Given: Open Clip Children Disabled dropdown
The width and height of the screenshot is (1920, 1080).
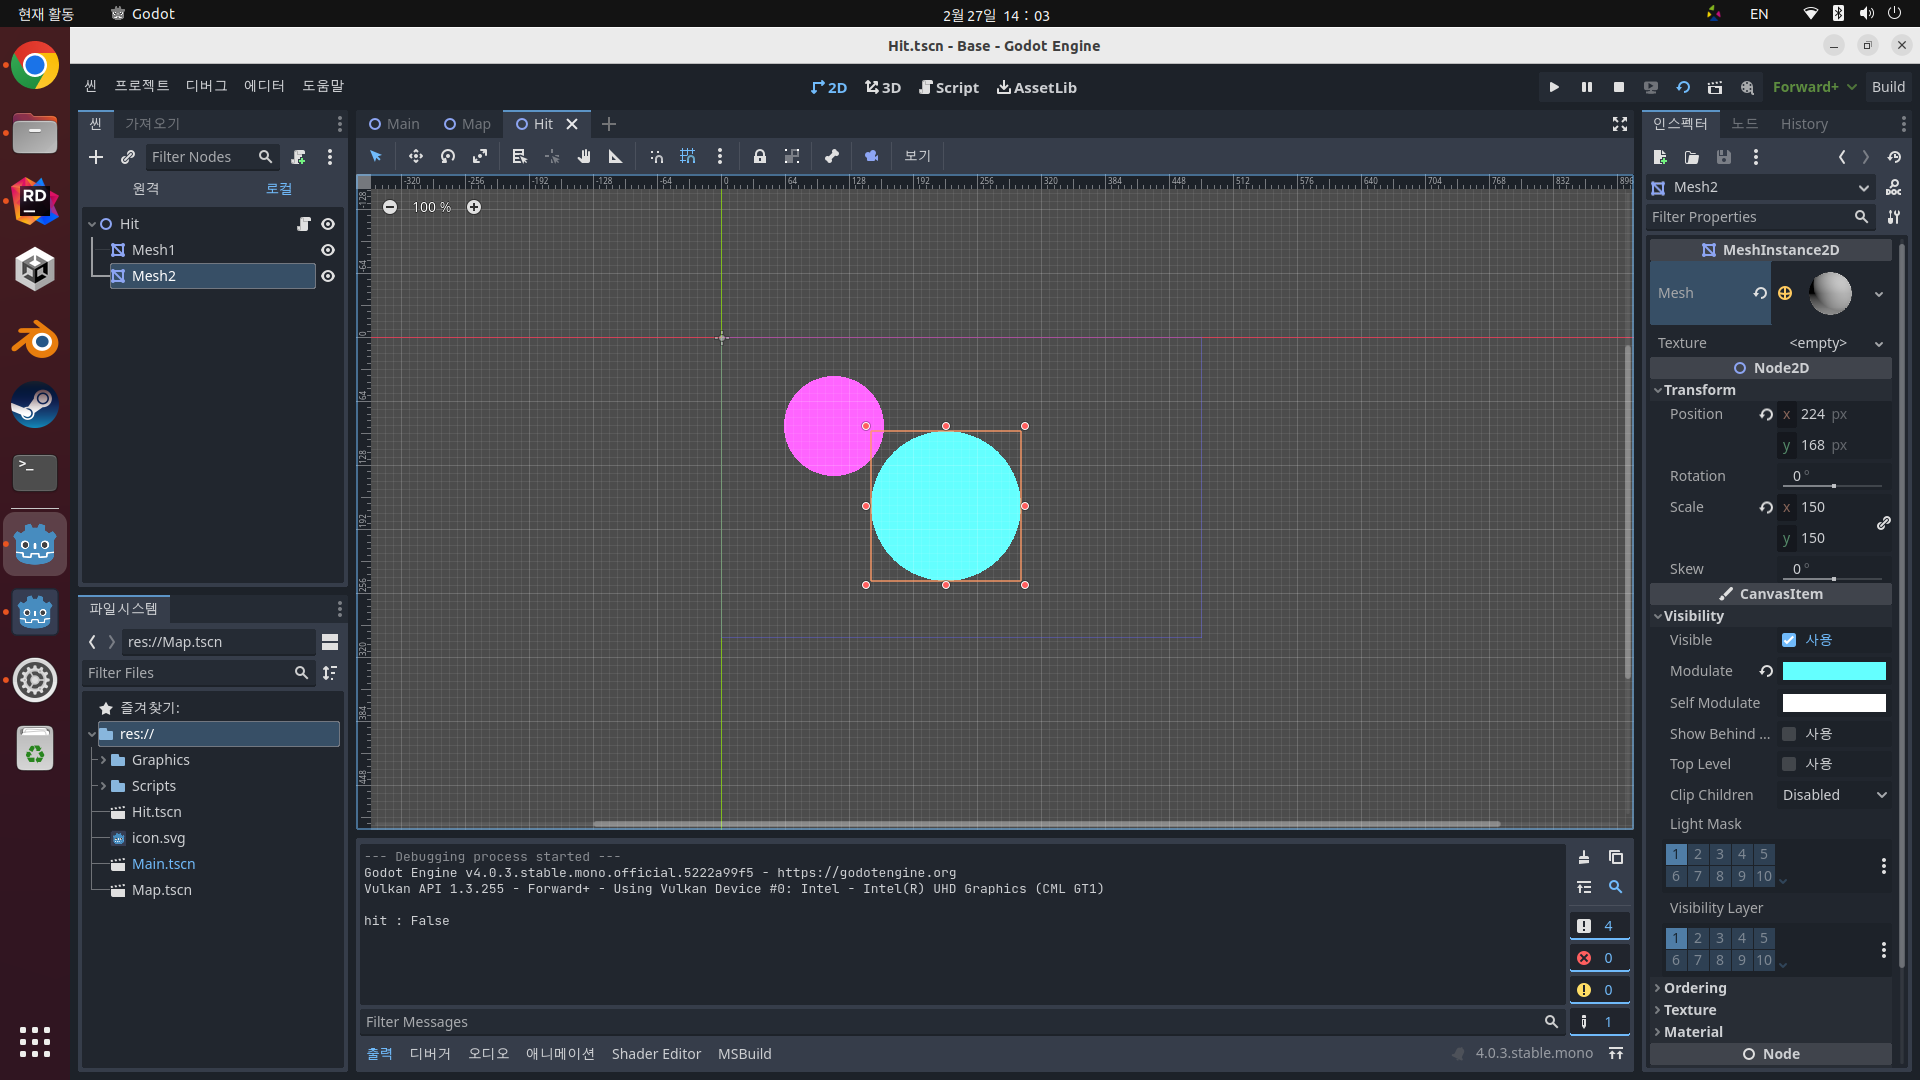Looking at the screenshot, I should pos(1835,795).
